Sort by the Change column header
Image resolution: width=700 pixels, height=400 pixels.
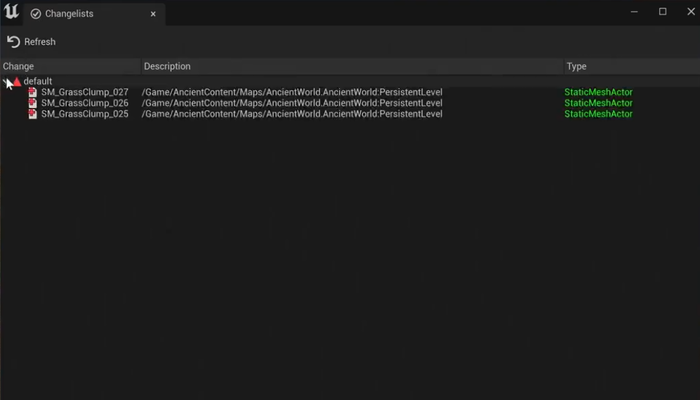[19, 66]
